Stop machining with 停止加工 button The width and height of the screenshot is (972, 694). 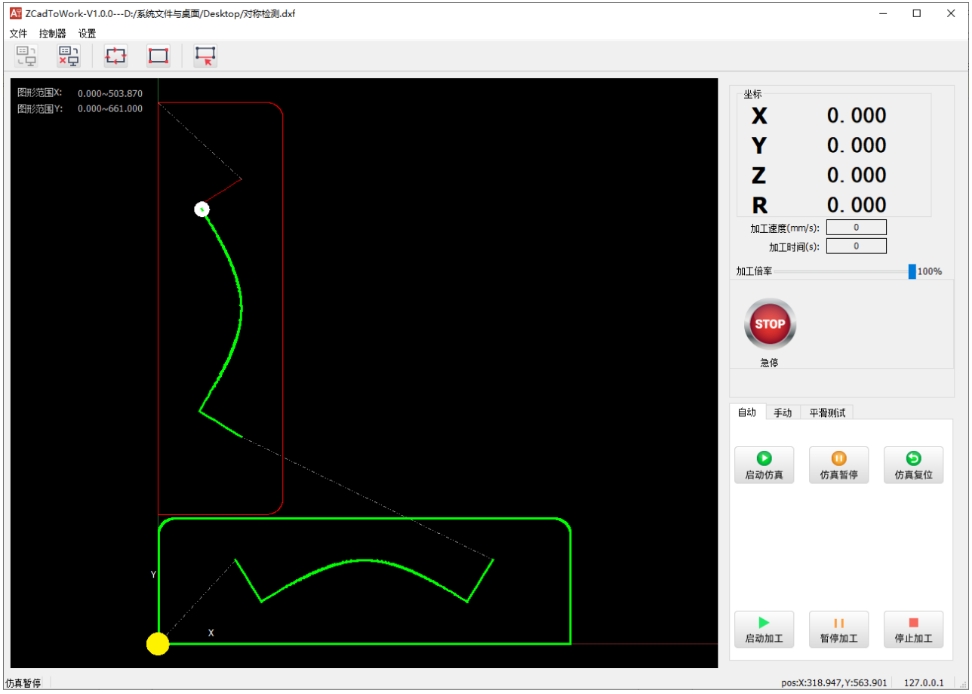point(914,630)
